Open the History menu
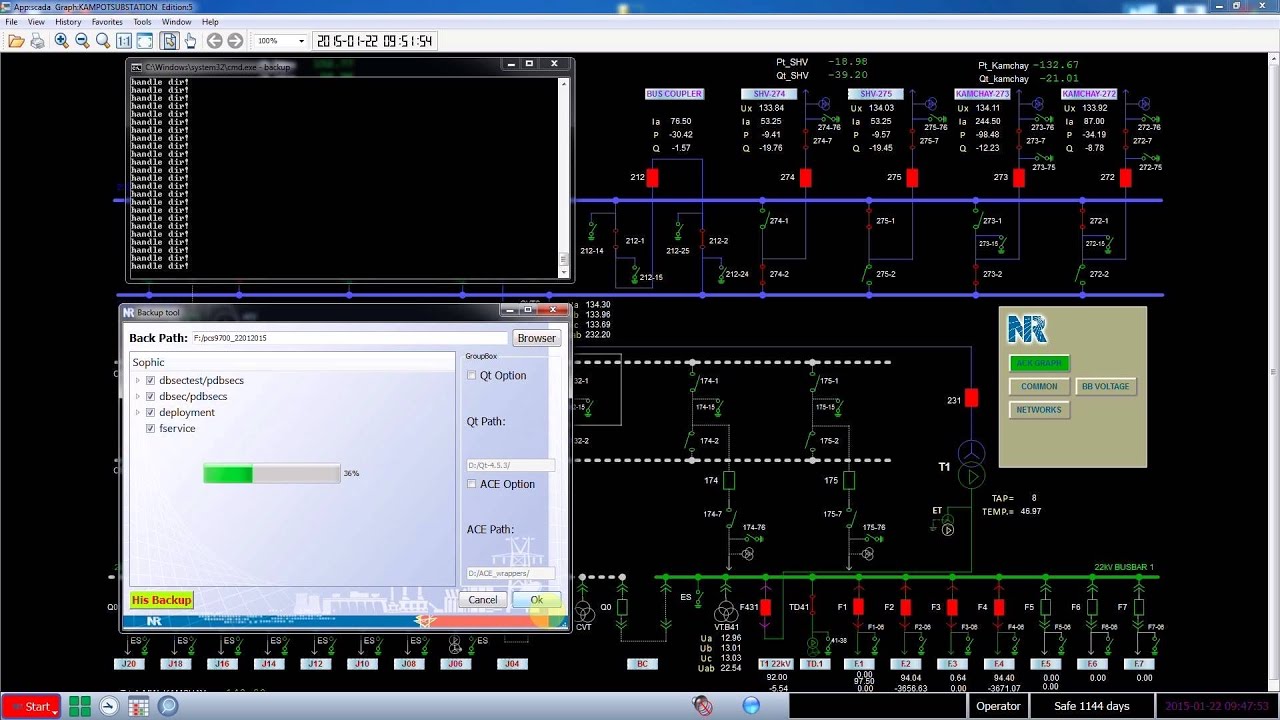Viewport: 1280px width, 720px height. click(x=68, y=22)
